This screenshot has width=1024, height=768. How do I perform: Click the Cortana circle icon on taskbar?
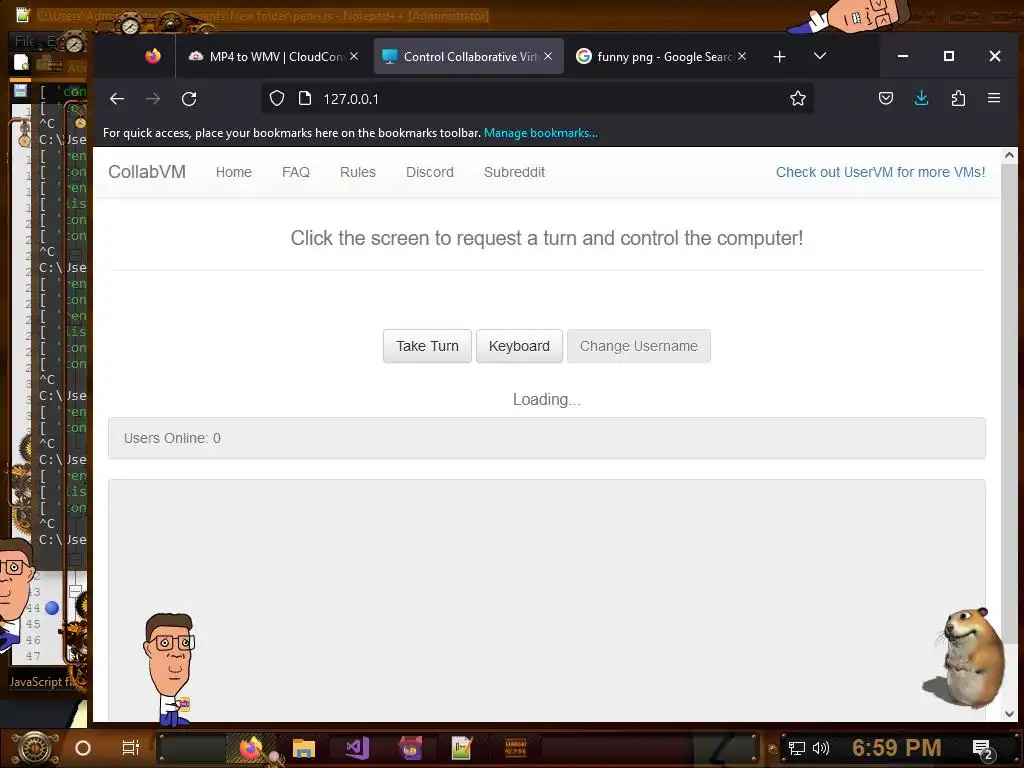[83, 748]
